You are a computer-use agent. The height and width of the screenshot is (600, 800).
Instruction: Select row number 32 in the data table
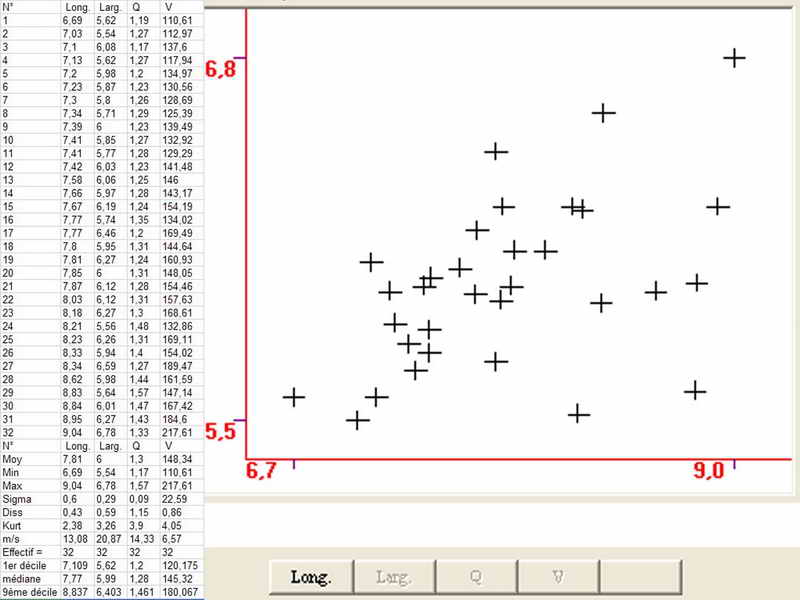pos(8,431)
